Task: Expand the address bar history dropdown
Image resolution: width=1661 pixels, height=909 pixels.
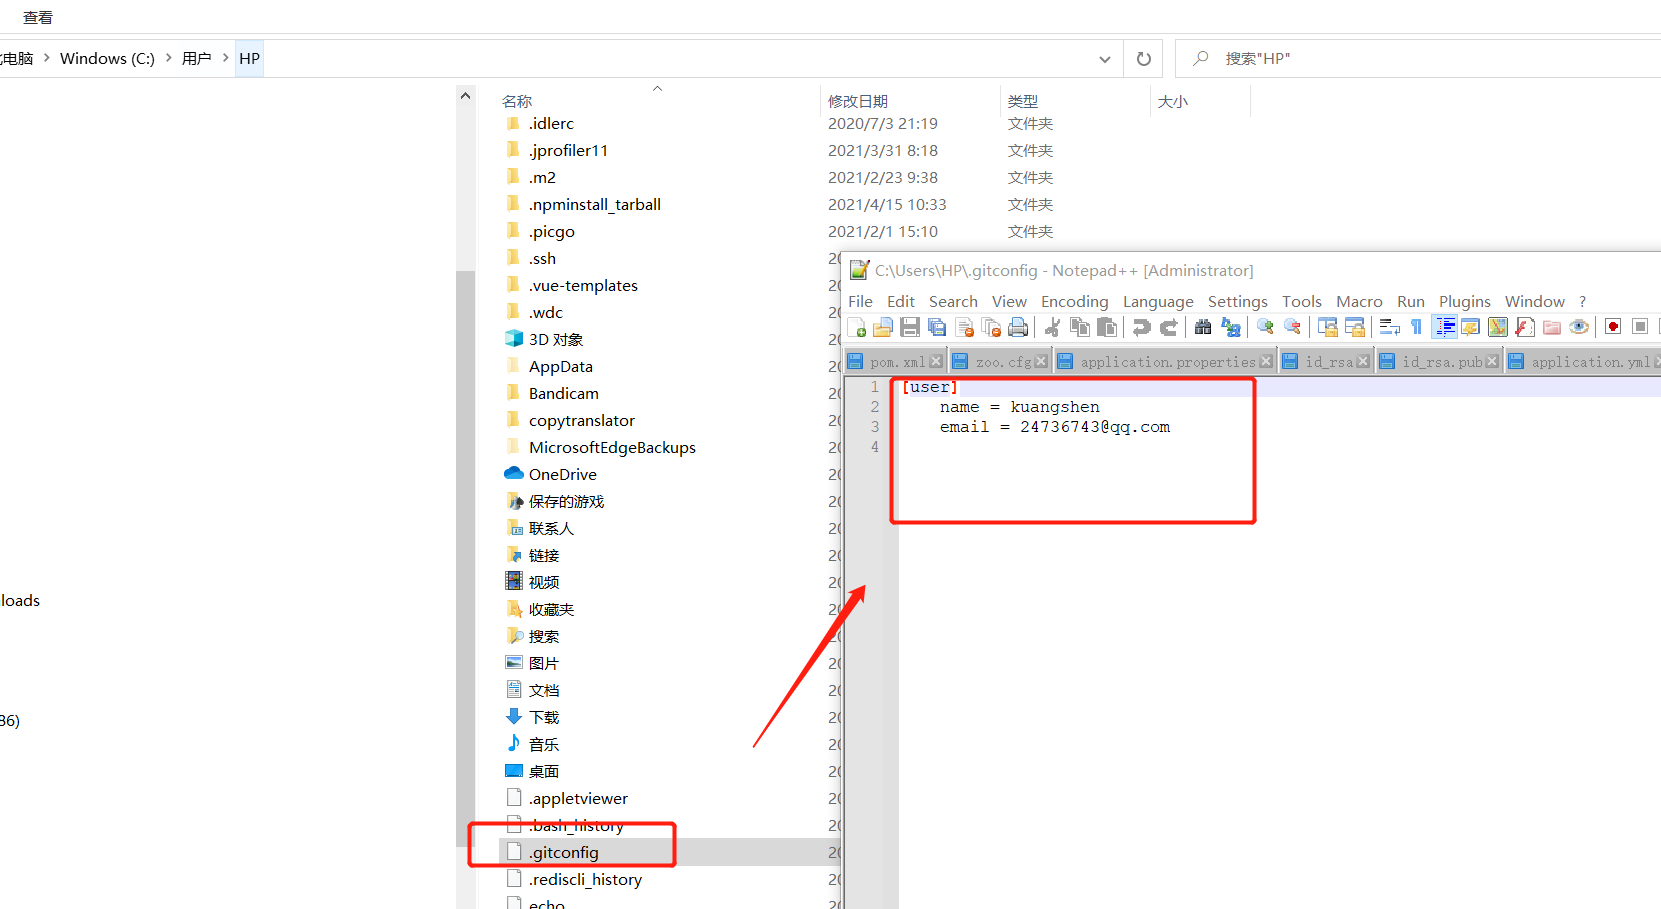Action: tap(1105, 59)
